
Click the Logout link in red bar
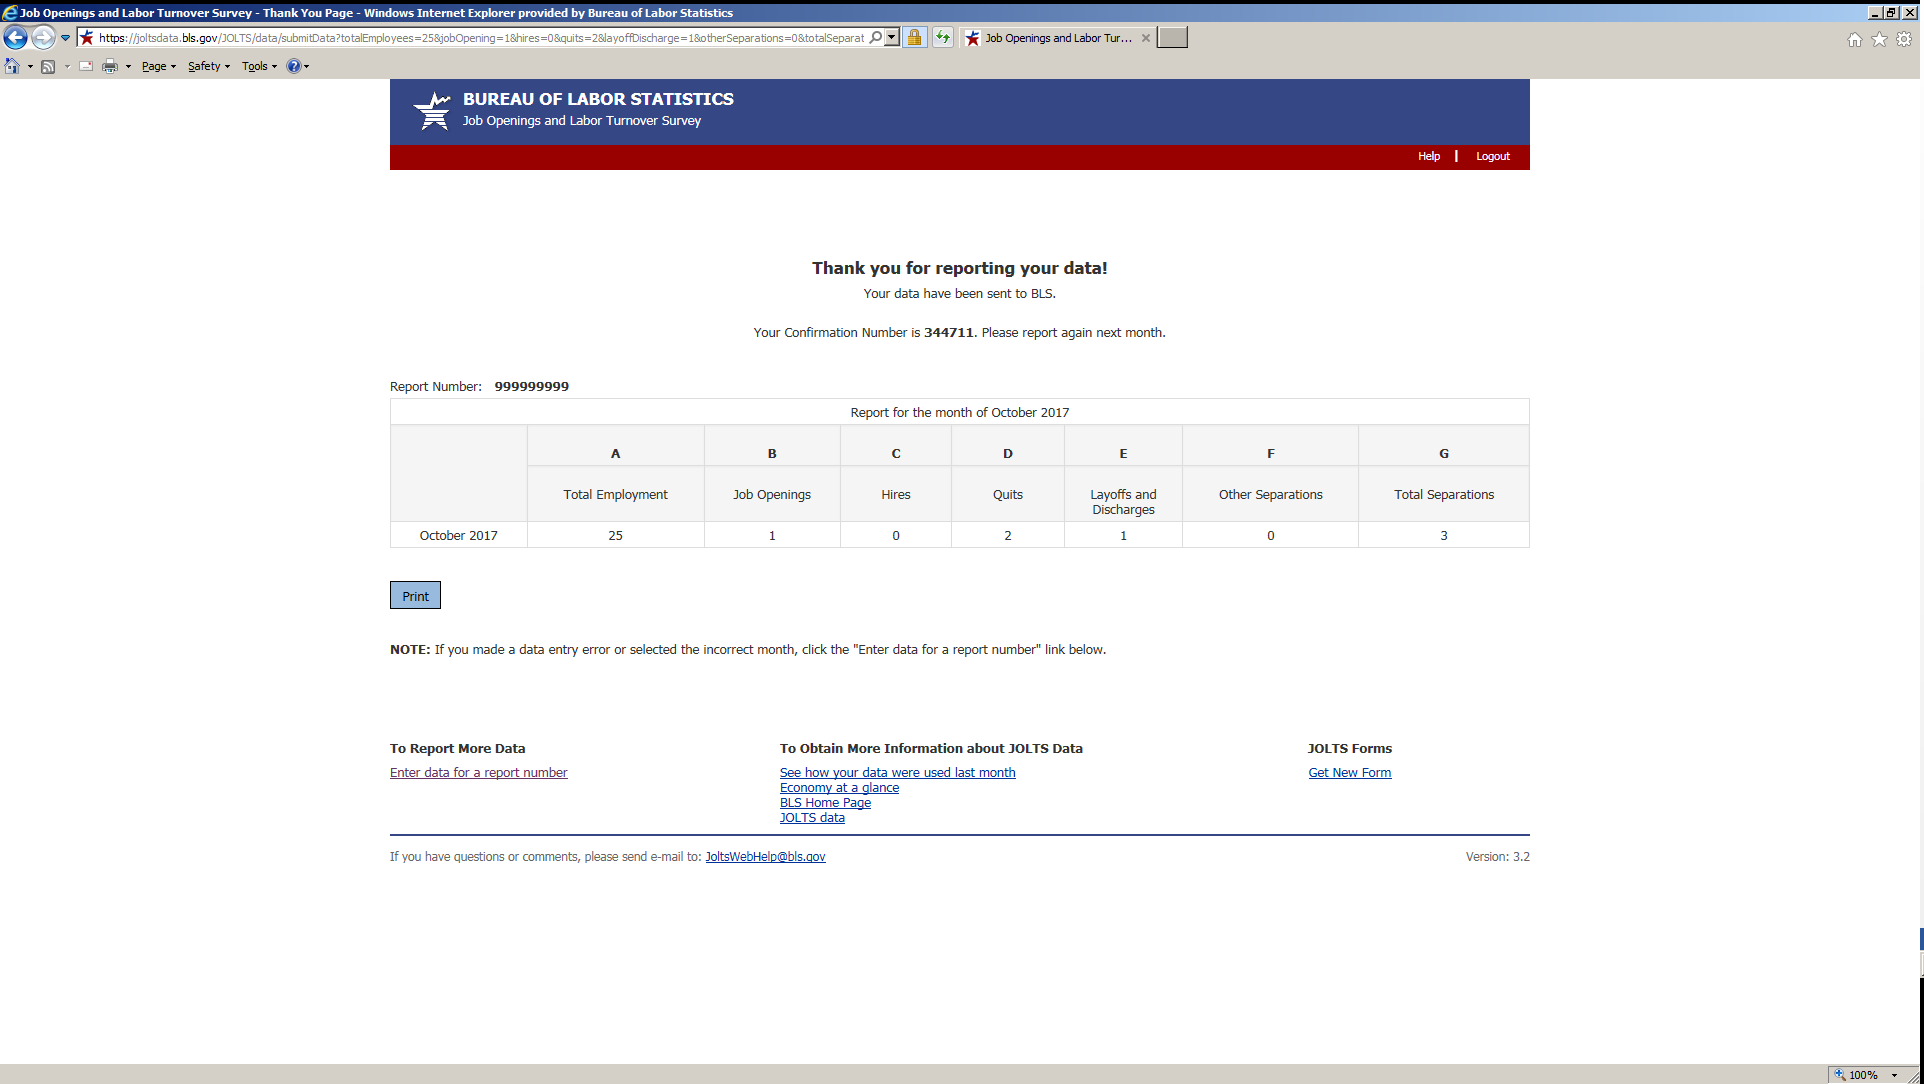pyautogui.click(x=1492, y=156)
